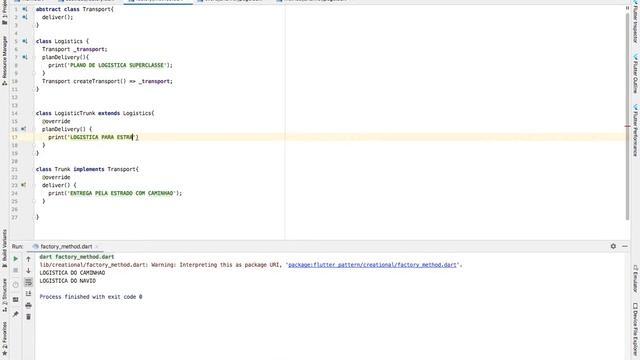640x360 pixels.
Task: Clear console with the trash icon
Action: pos(28,316)
